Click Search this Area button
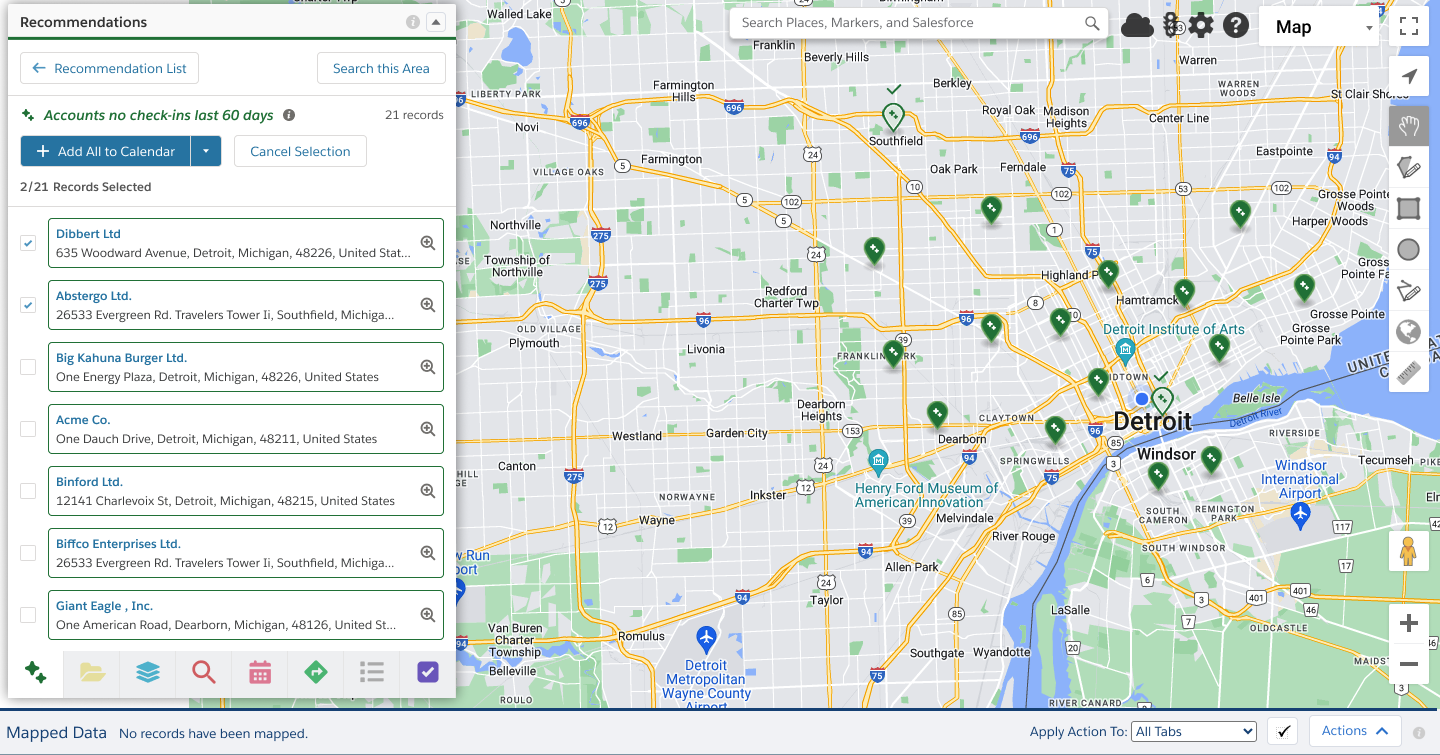 coord(381,68)
